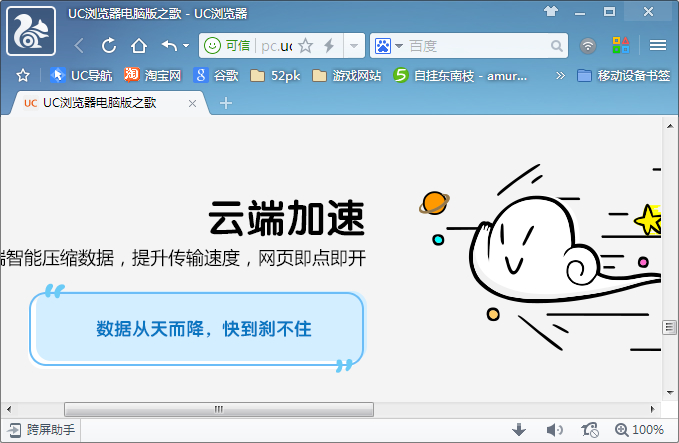Open the home page icon
The height and width of the screenshot is (443, 679).
(139, 45)
